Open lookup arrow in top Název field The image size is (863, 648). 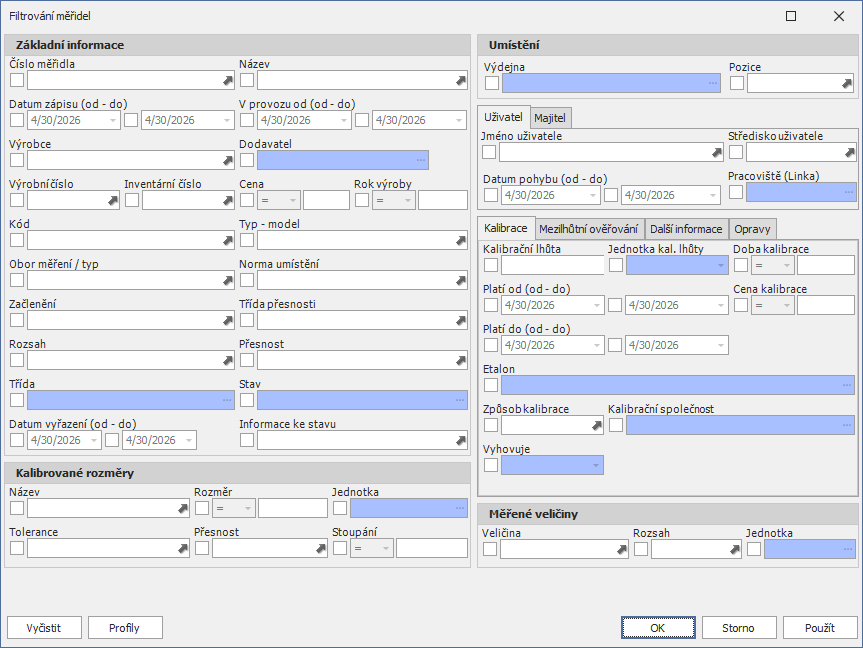pyautogui.click(x=461, y=81)
